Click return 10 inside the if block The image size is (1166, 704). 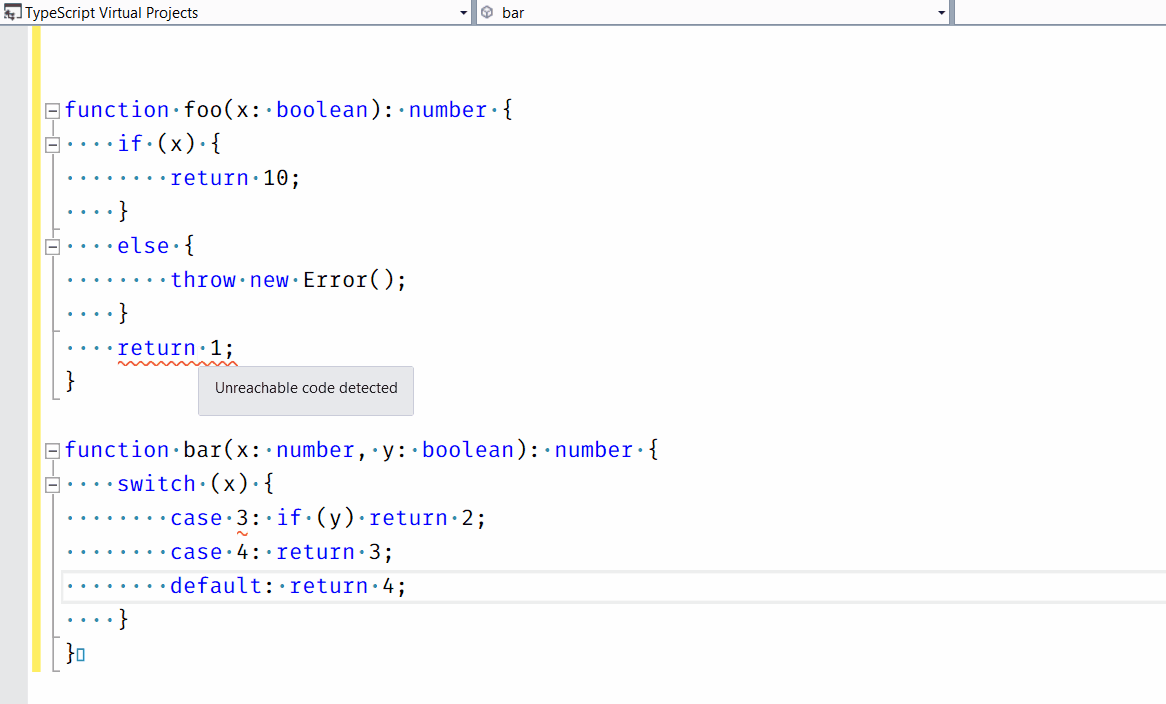click(x=235, y=179)
